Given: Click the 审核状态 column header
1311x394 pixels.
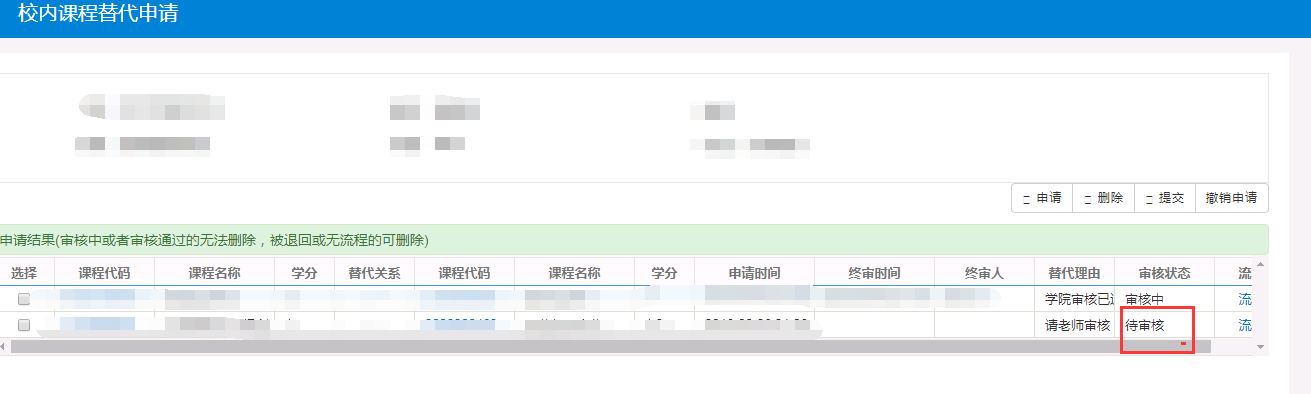Looking at the screenshot, I should pos(1165,273).
